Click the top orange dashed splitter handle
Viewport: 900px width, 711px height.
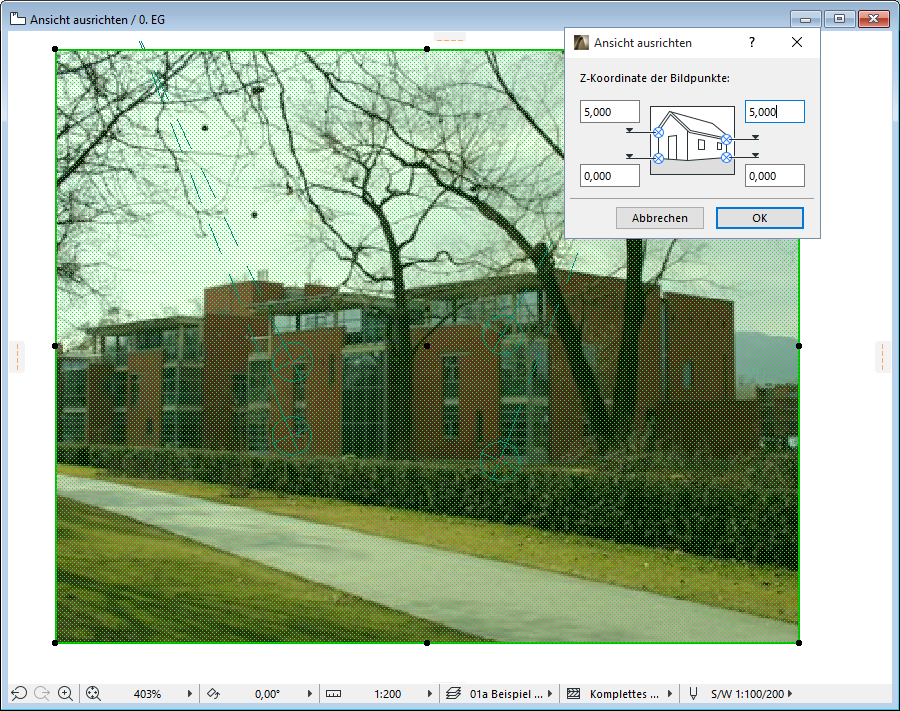(449, 40)
